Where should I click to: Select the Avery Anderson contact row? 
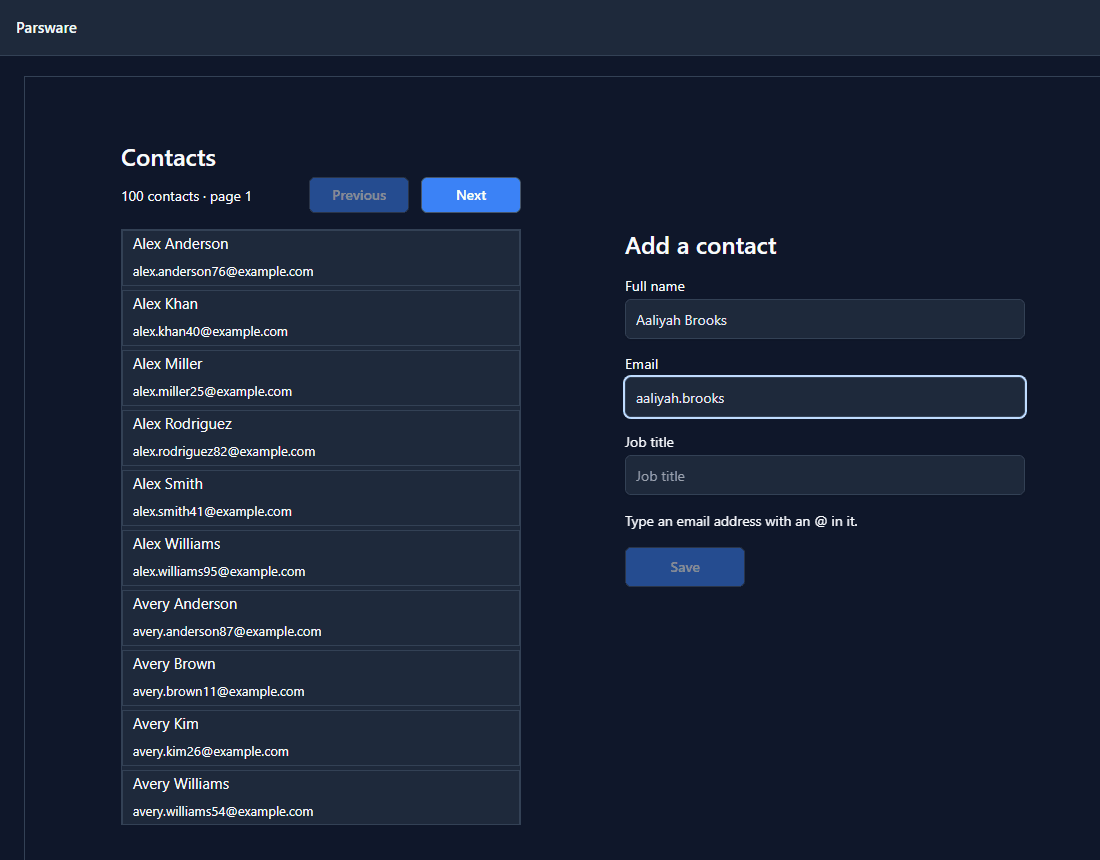(321, 617)
